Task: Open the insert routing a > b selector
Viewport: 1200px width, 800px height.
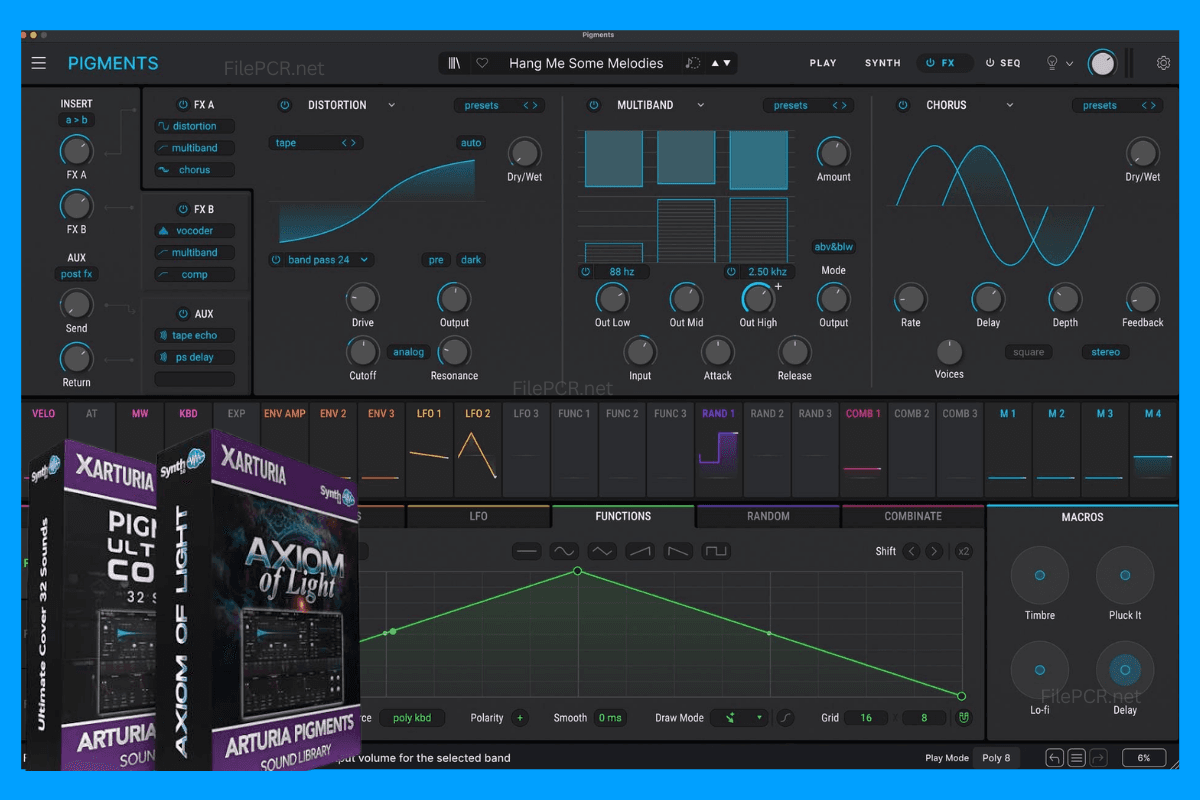Action: click(x=76, y=121)
